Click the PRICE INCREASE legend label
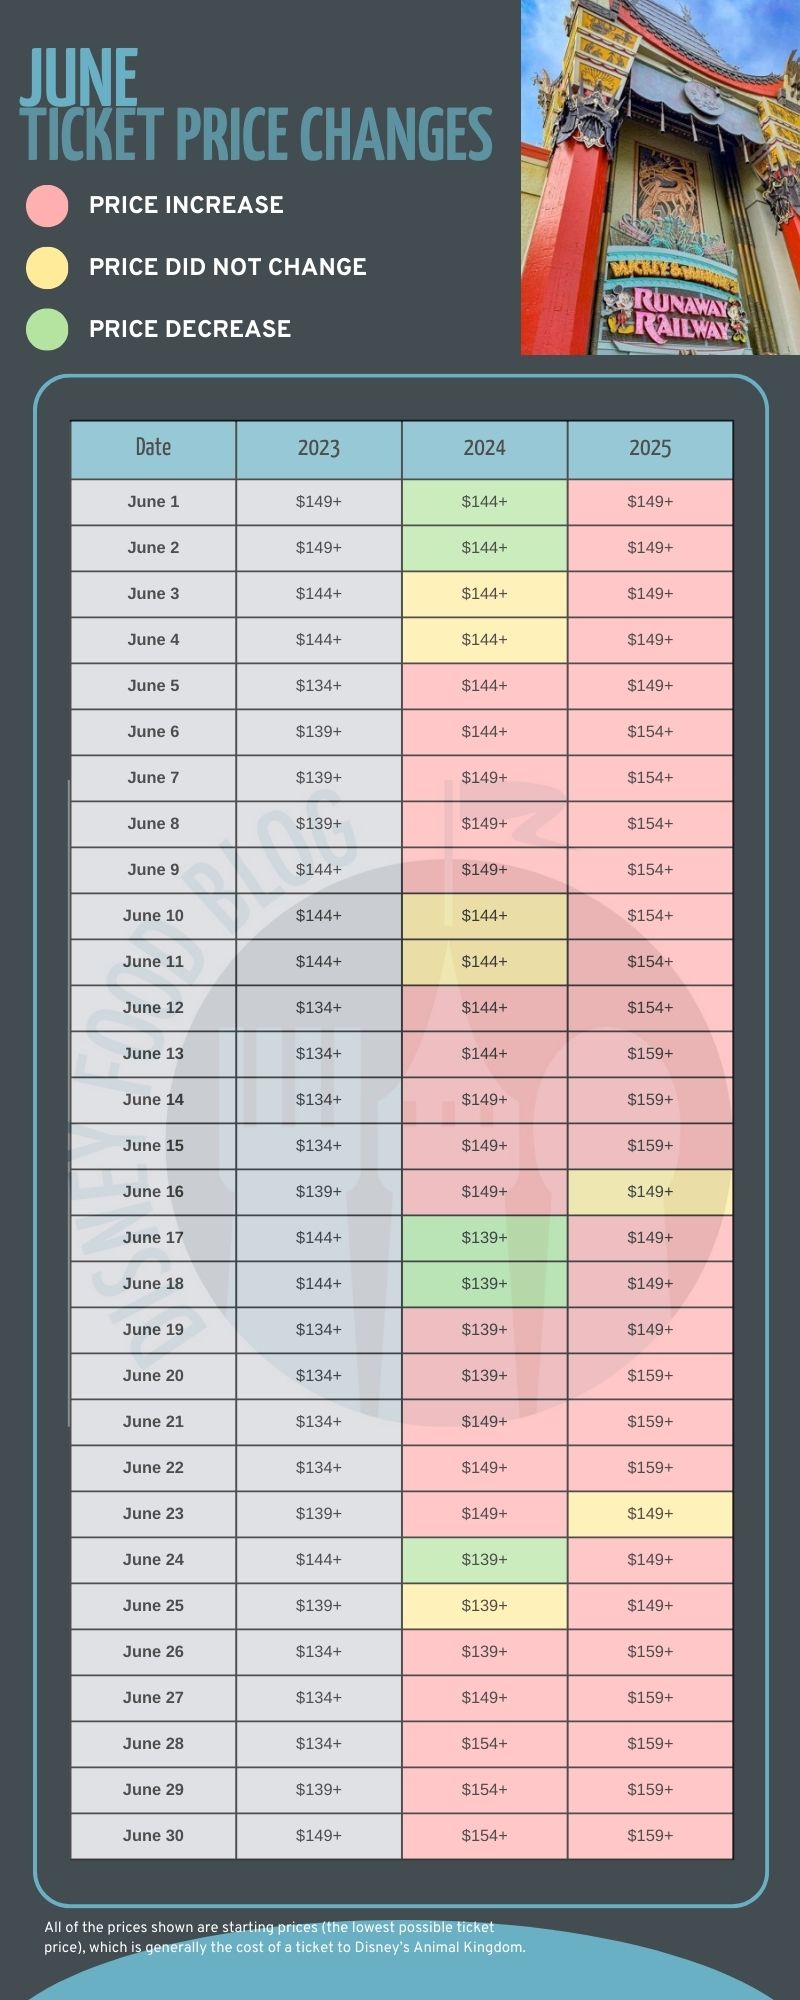The width and height of the screenshot is (800, 2000). [x=186, y=205]
